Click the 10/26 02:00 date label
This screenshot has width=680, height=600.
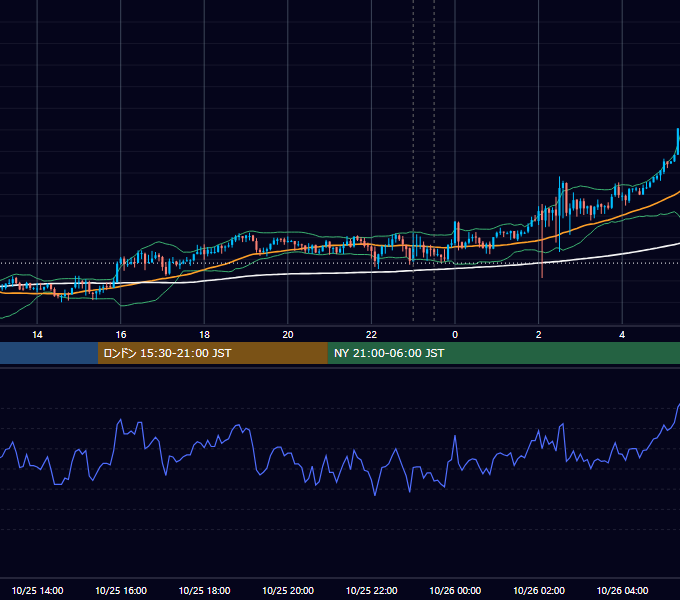539,590
